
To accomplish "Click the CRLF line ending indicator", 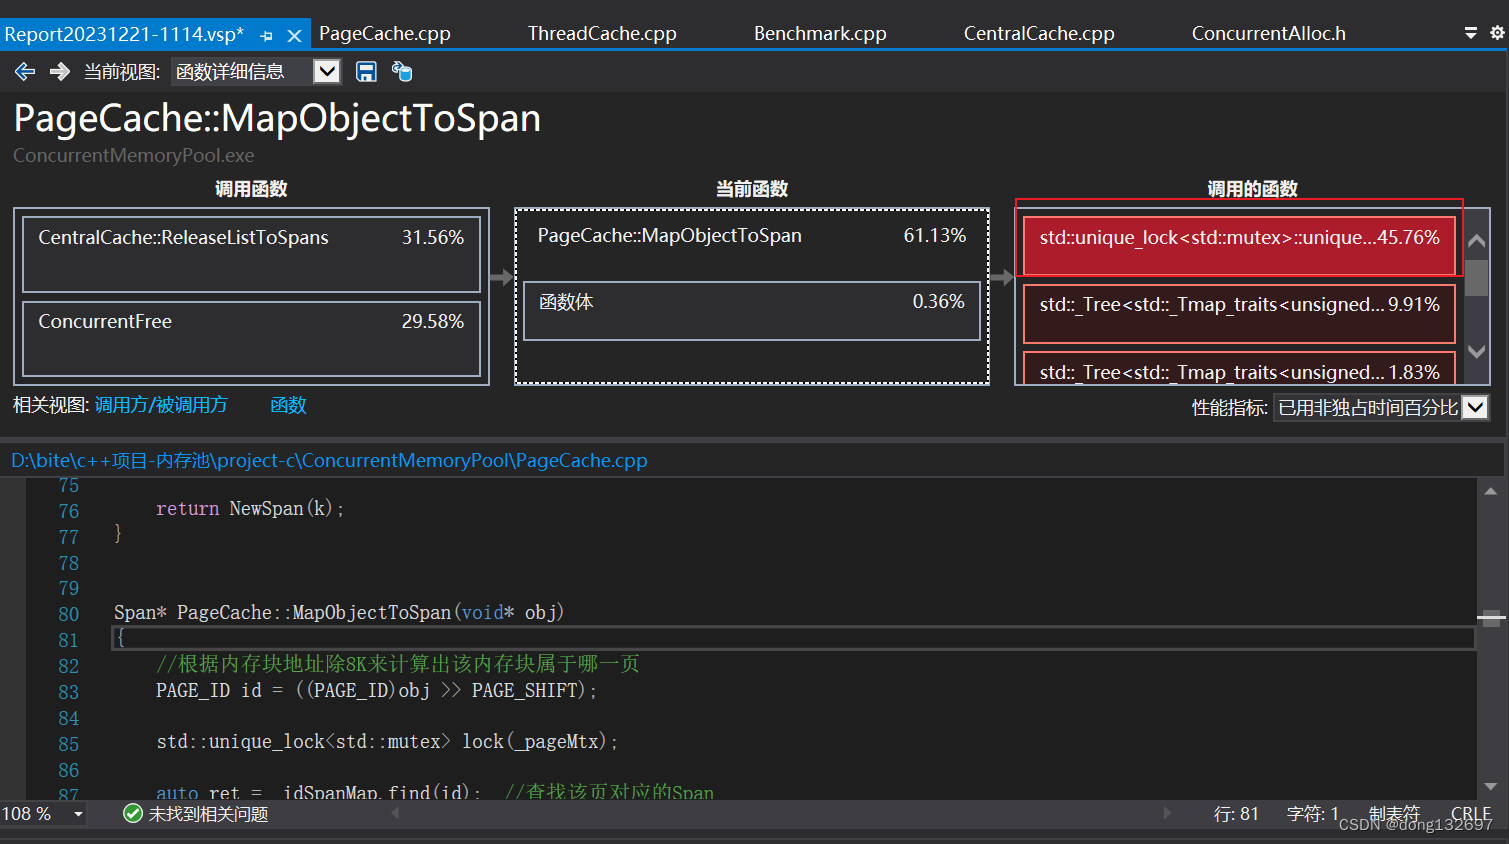I will [x=1471, y=814].
